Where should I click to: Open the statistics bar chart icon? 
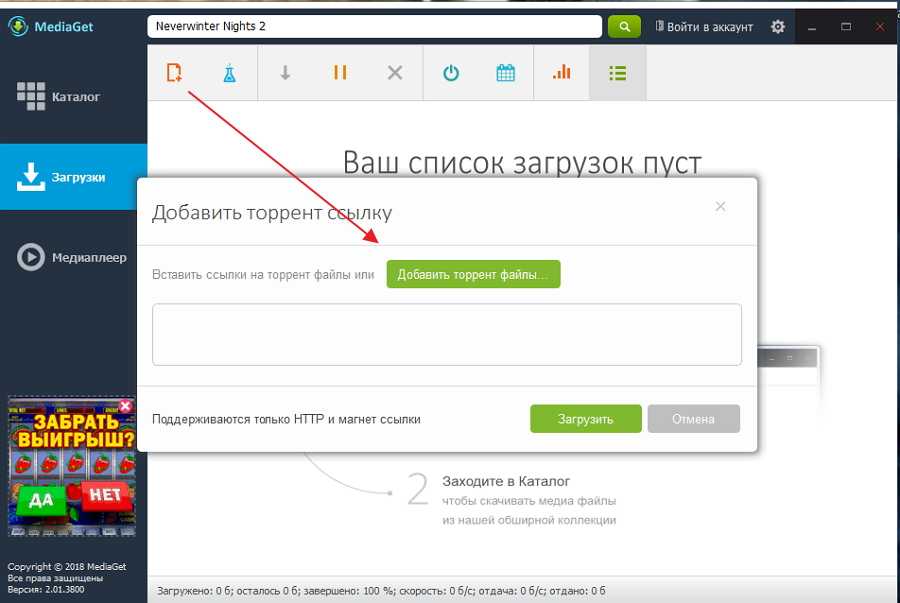click(x=561, y=72)
